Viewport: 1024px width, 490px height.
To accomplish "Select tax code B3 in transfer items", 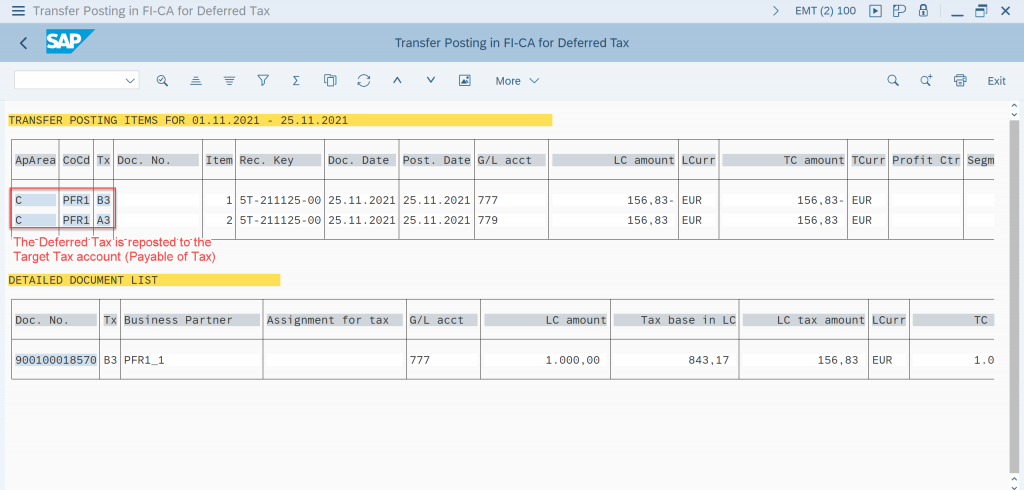I will [x=104, y=201].
